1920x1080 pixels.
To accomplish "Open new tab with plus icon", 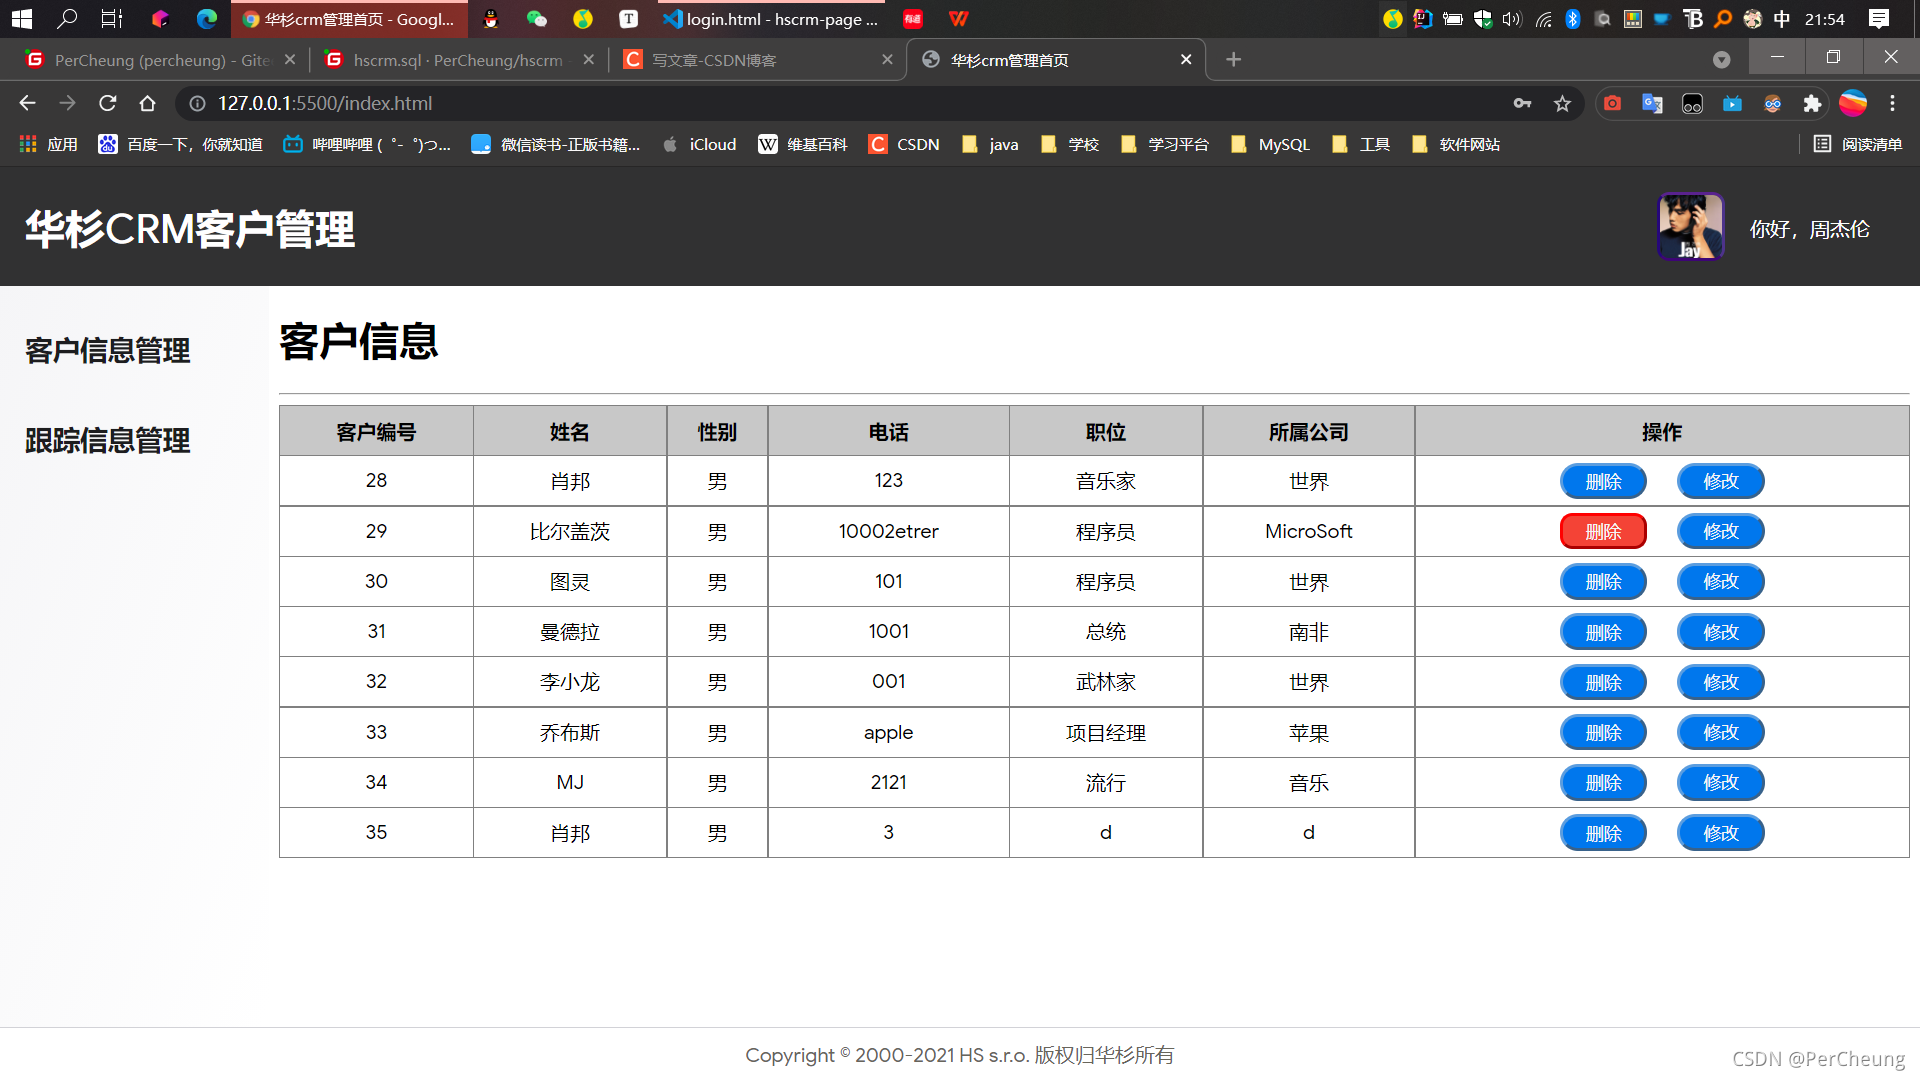I will (1233, 60).
